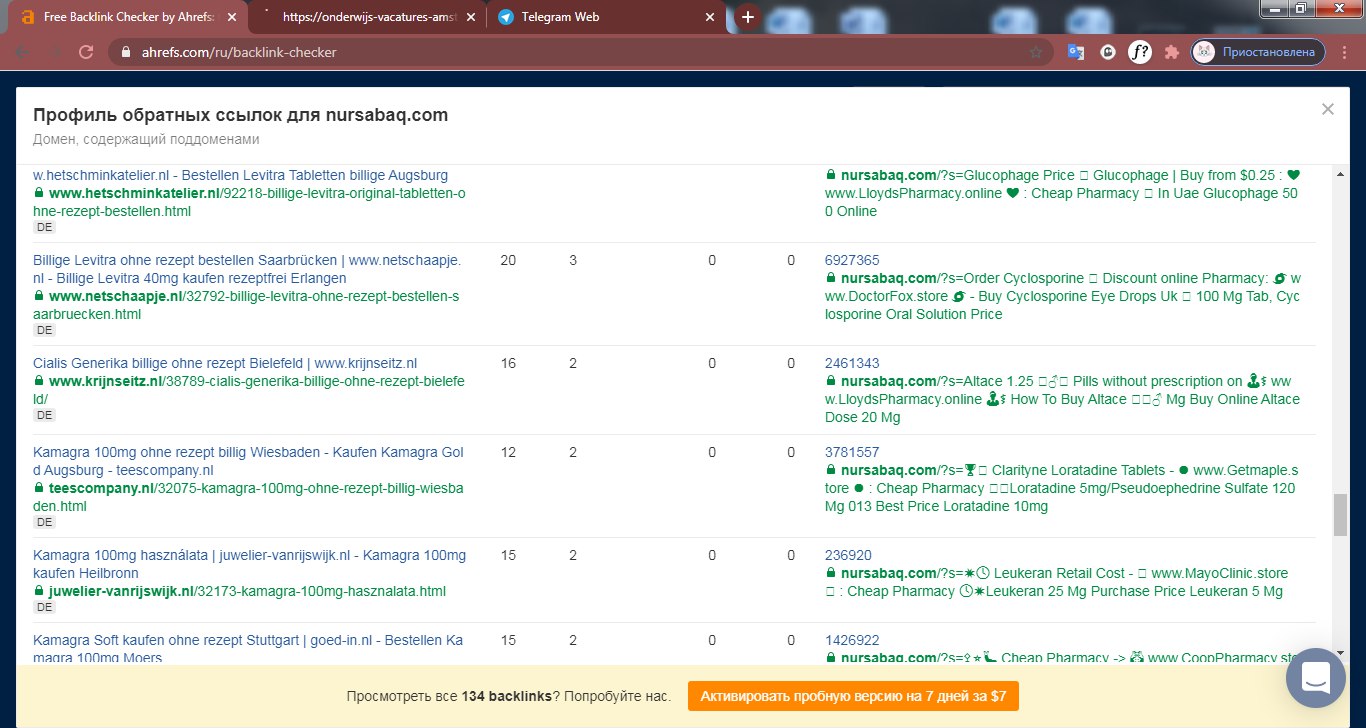1366x728 pixels.
Task: Open nursabaq.com Leukeran Retail Cost link
Action: point(1057,582)
